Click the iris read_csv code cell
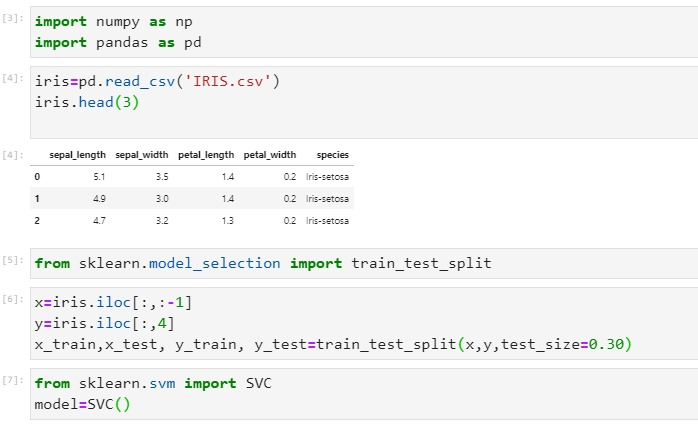The width and height of the screenshot is (698, 428). tap(364, 102)
